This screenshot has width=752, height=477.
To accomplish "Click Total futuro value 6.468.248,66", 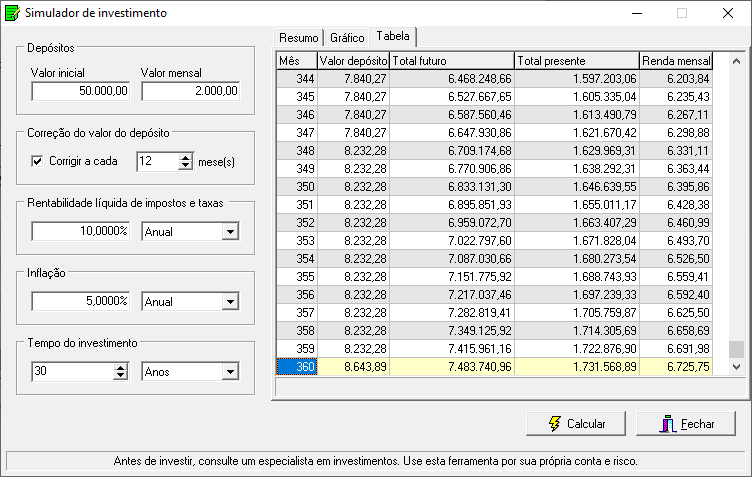I will [452, 79].
